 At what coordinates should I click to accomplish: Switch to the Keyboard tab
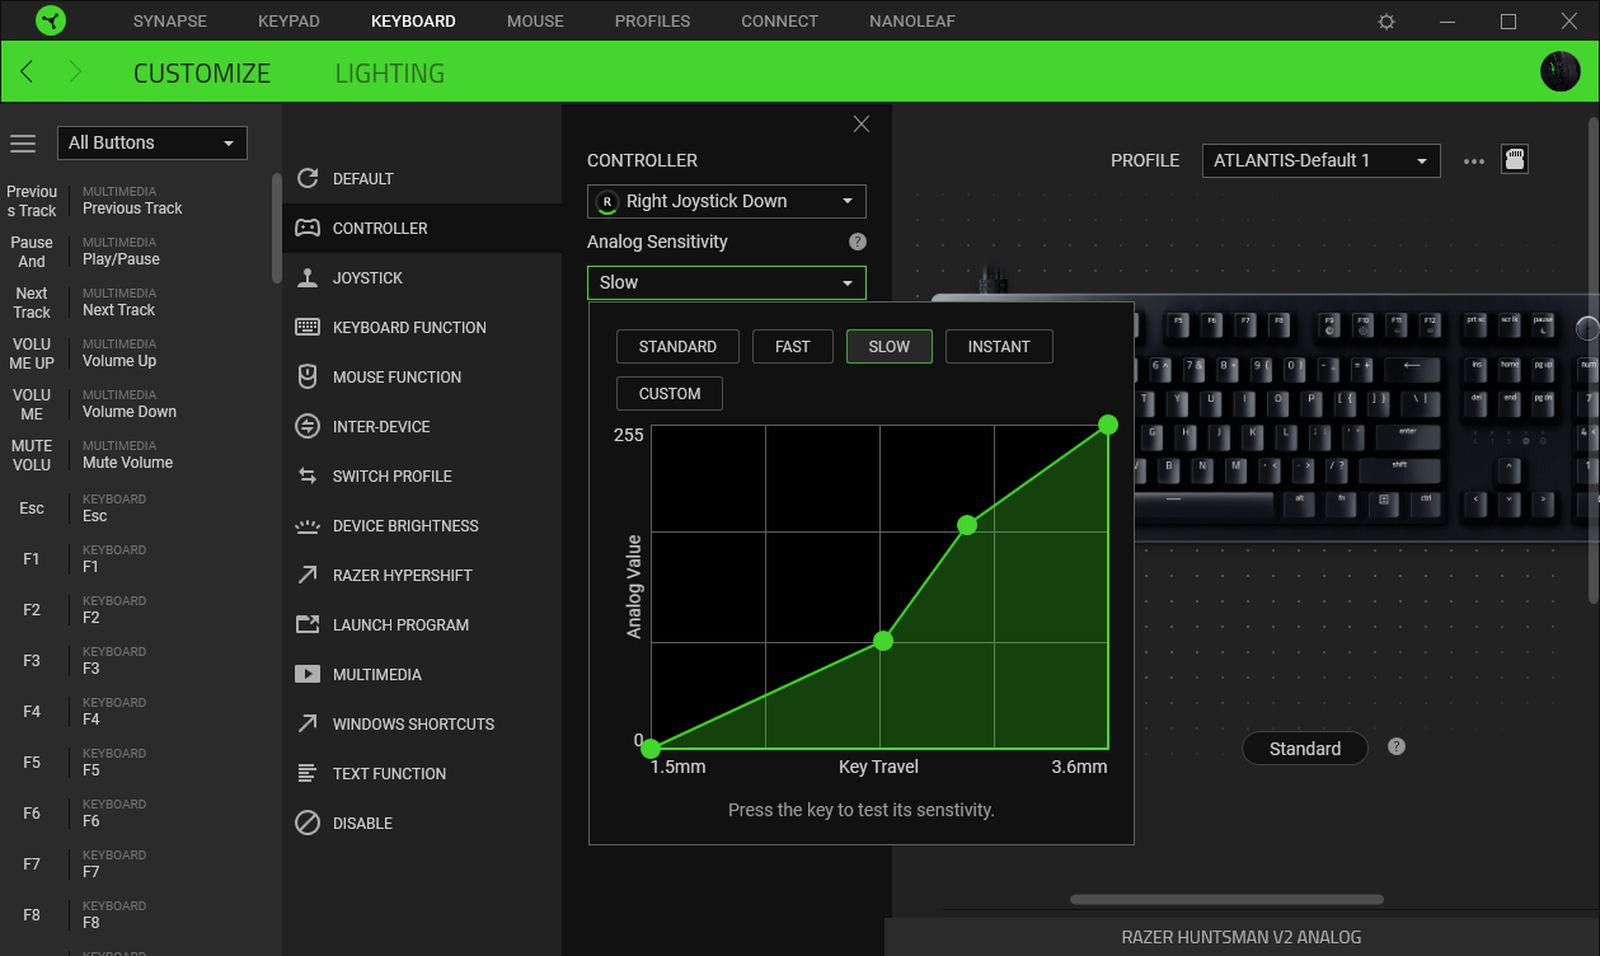coord(413,21)
